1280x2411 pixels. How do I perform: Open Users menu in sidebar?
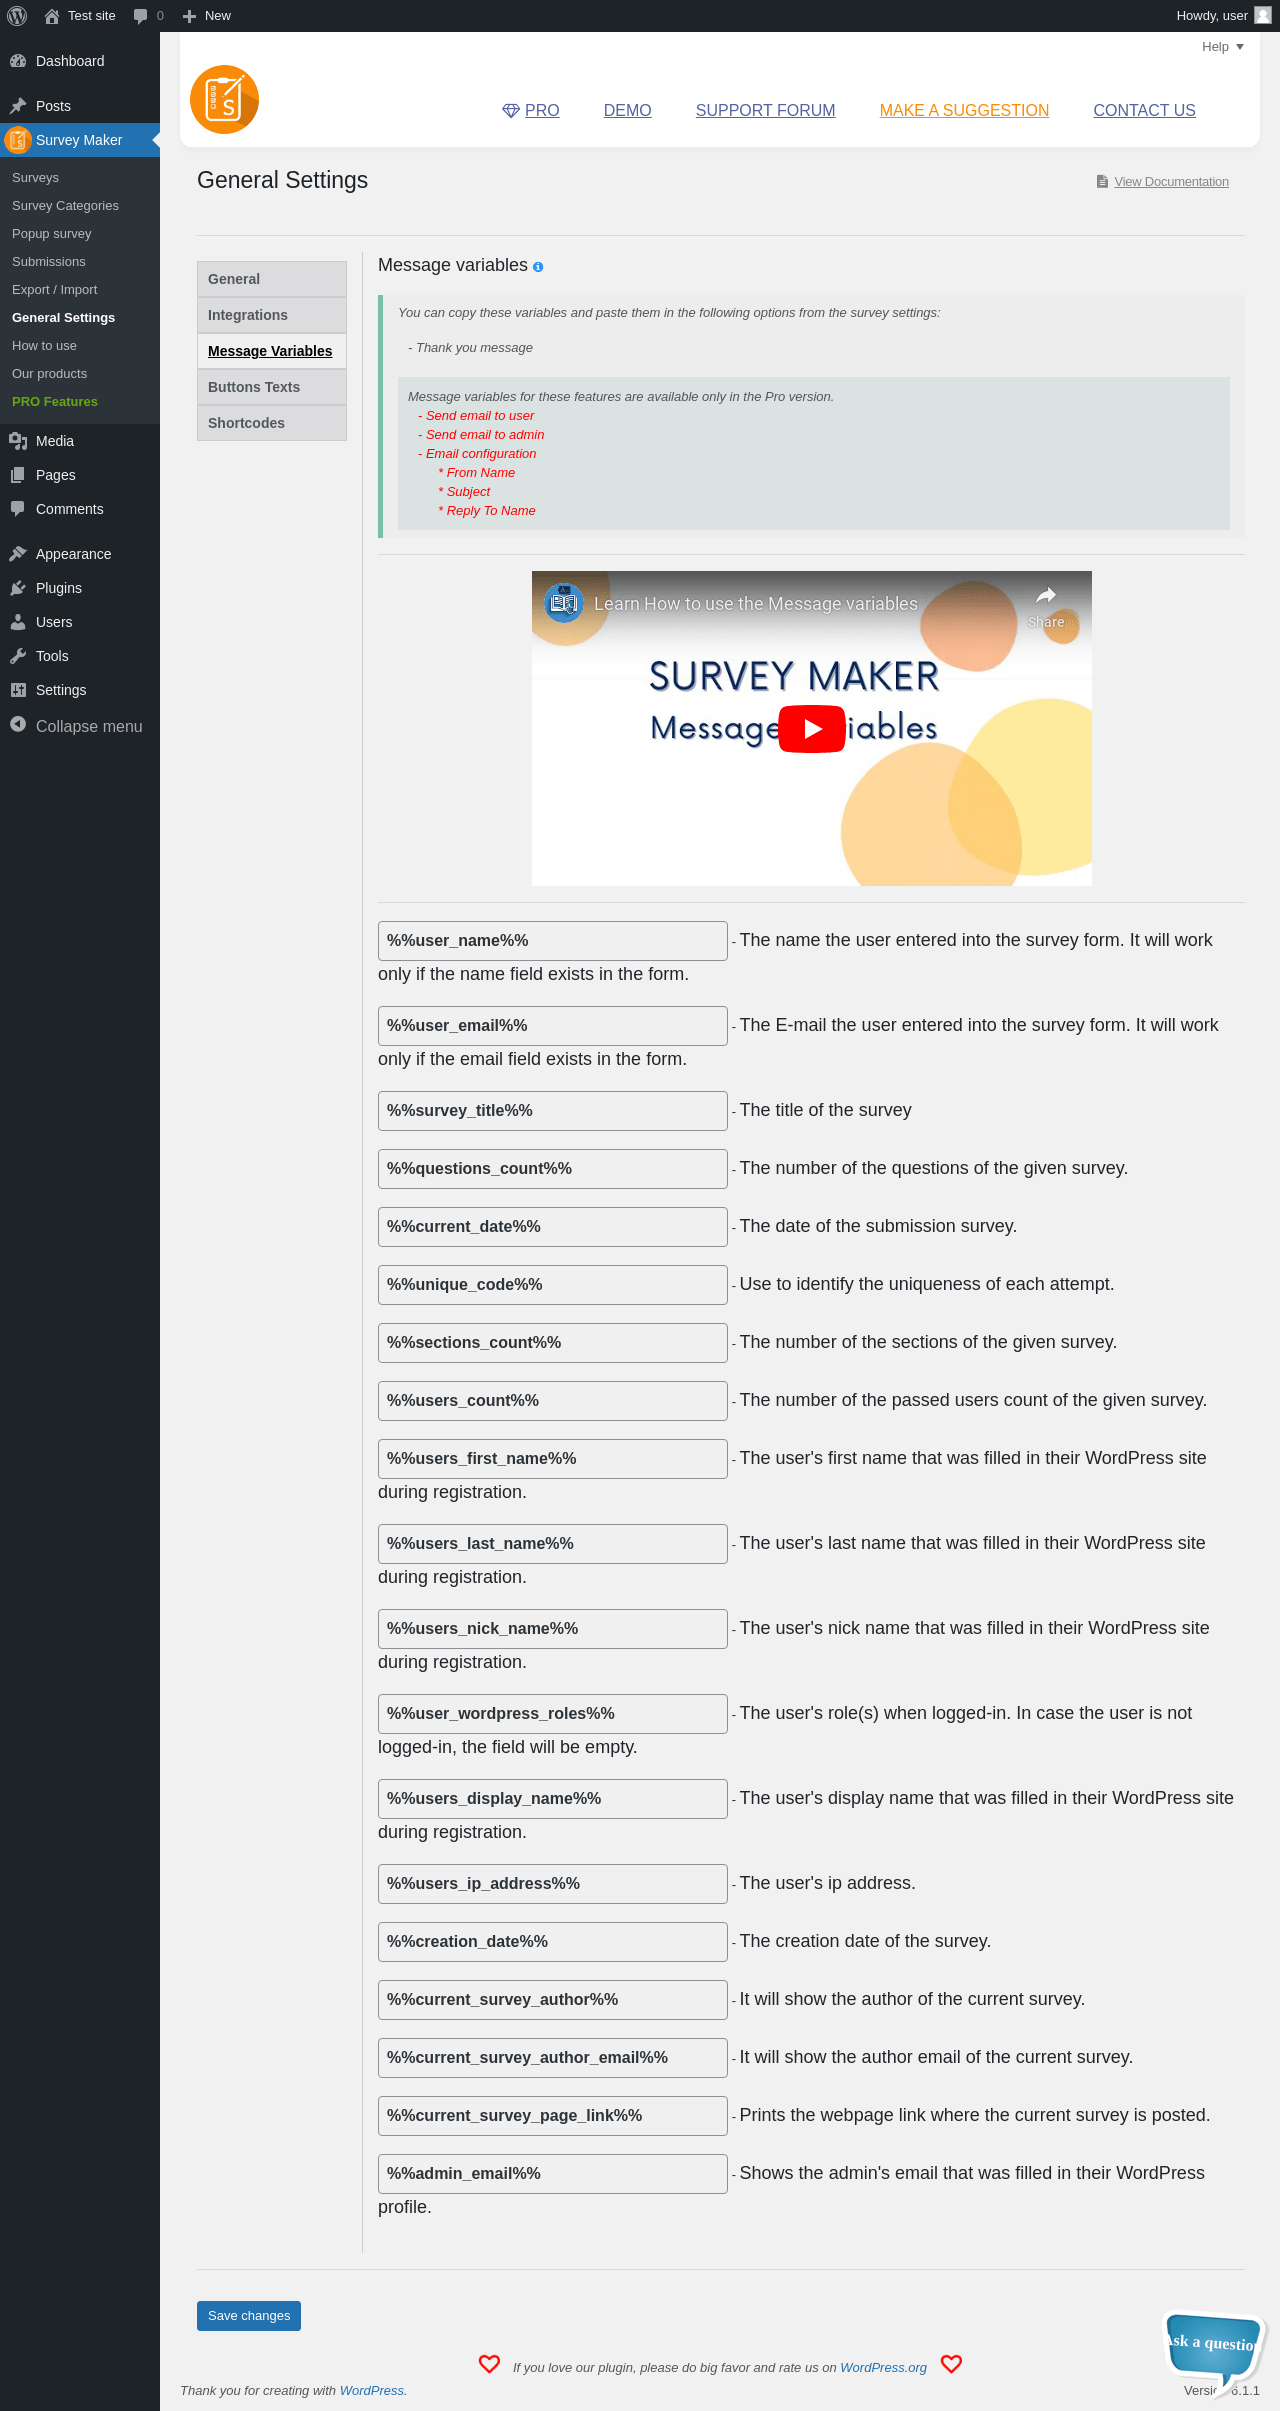click(80, 622)
